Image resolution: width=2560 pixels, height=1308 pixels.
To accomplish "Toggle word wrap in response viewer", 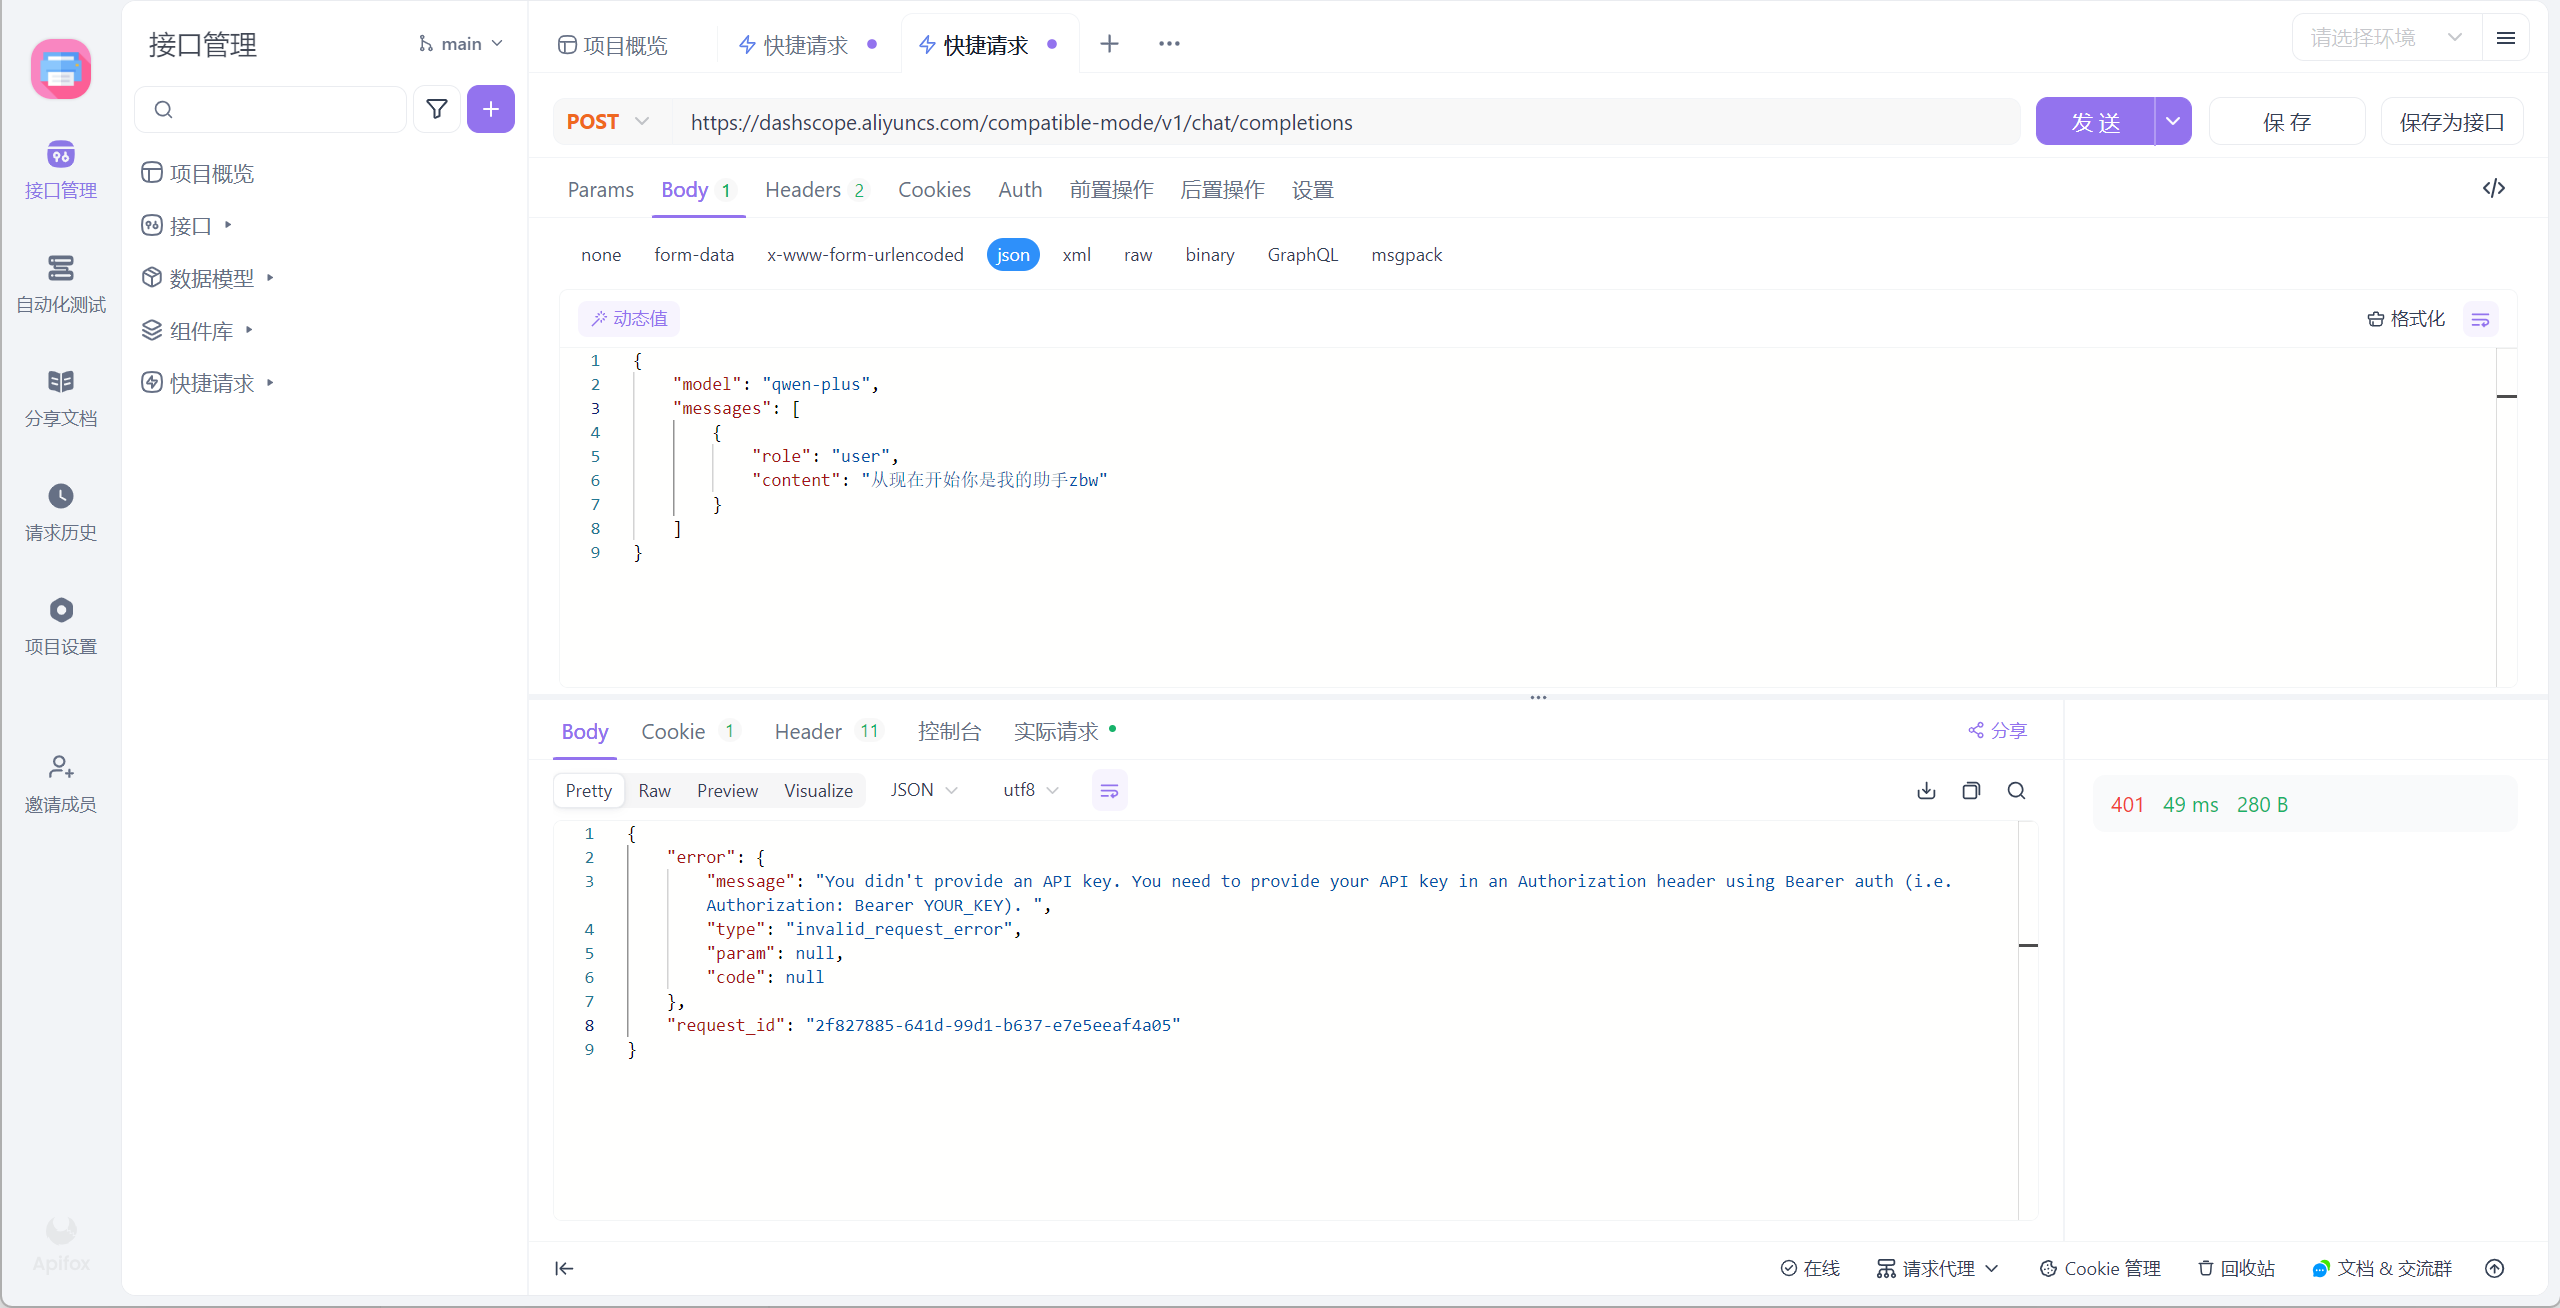I will [1109, 791].
